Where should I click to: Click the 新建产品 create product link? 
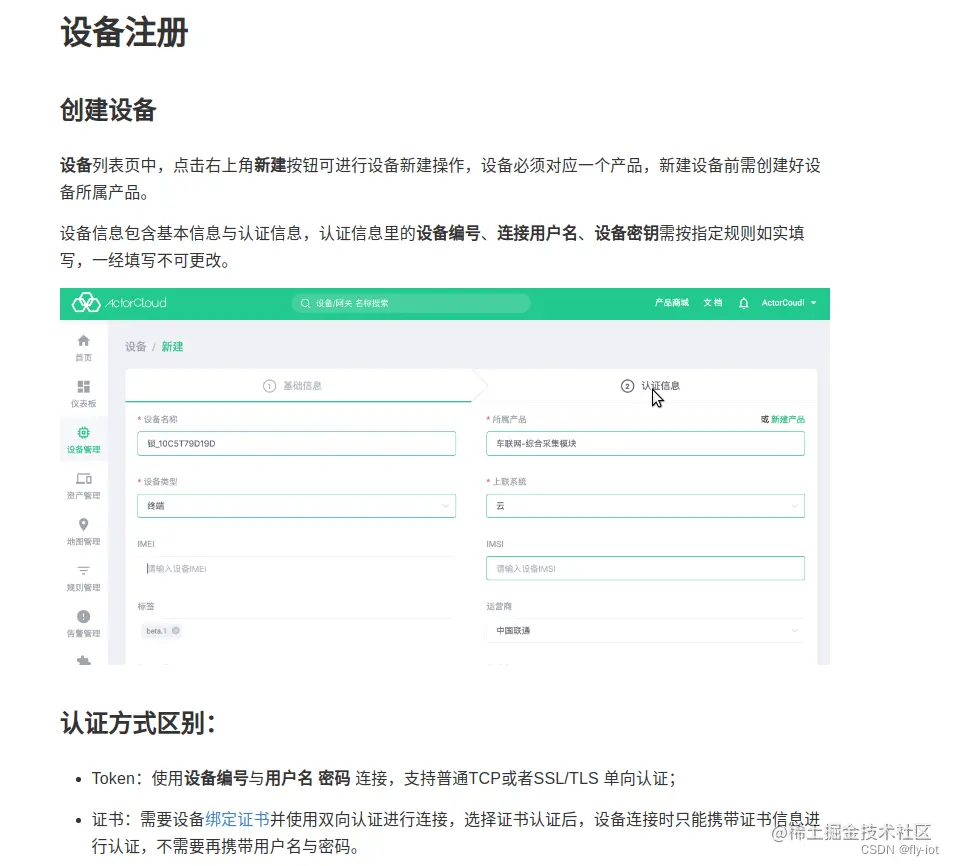pyautogui.click(x=786, y=421)
